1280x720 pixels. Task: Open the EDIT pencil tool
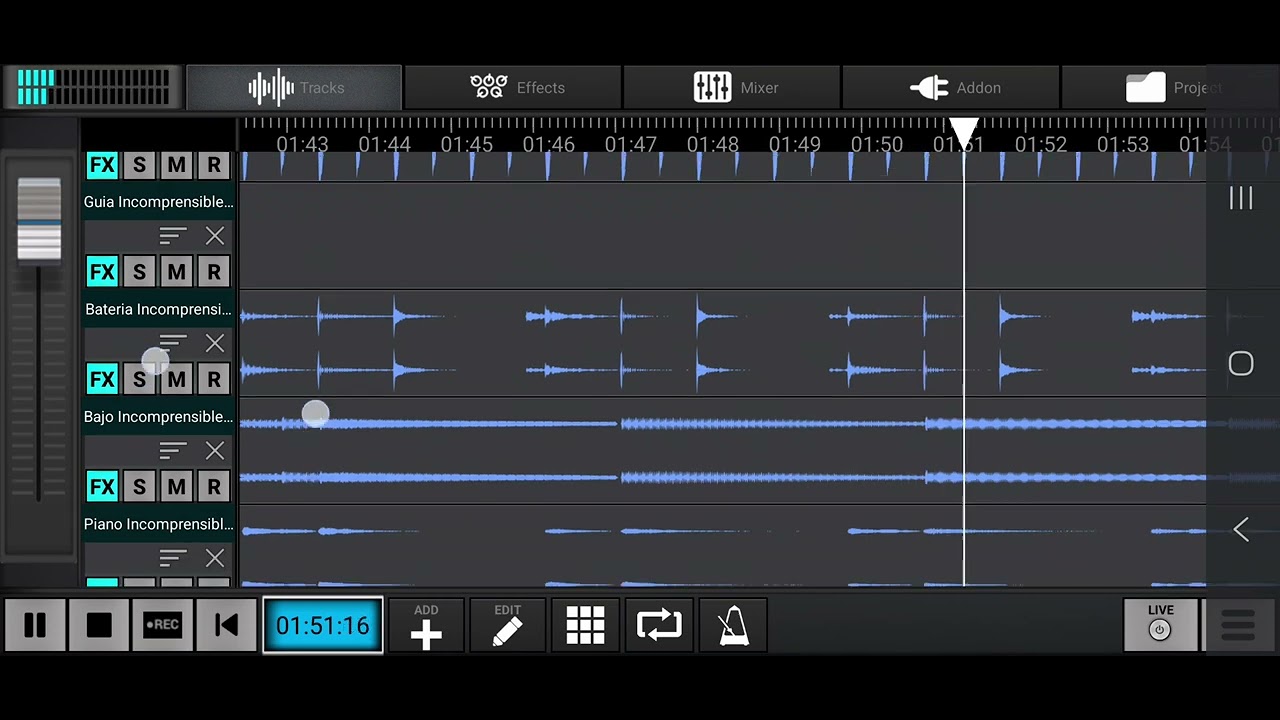point(507,626)
